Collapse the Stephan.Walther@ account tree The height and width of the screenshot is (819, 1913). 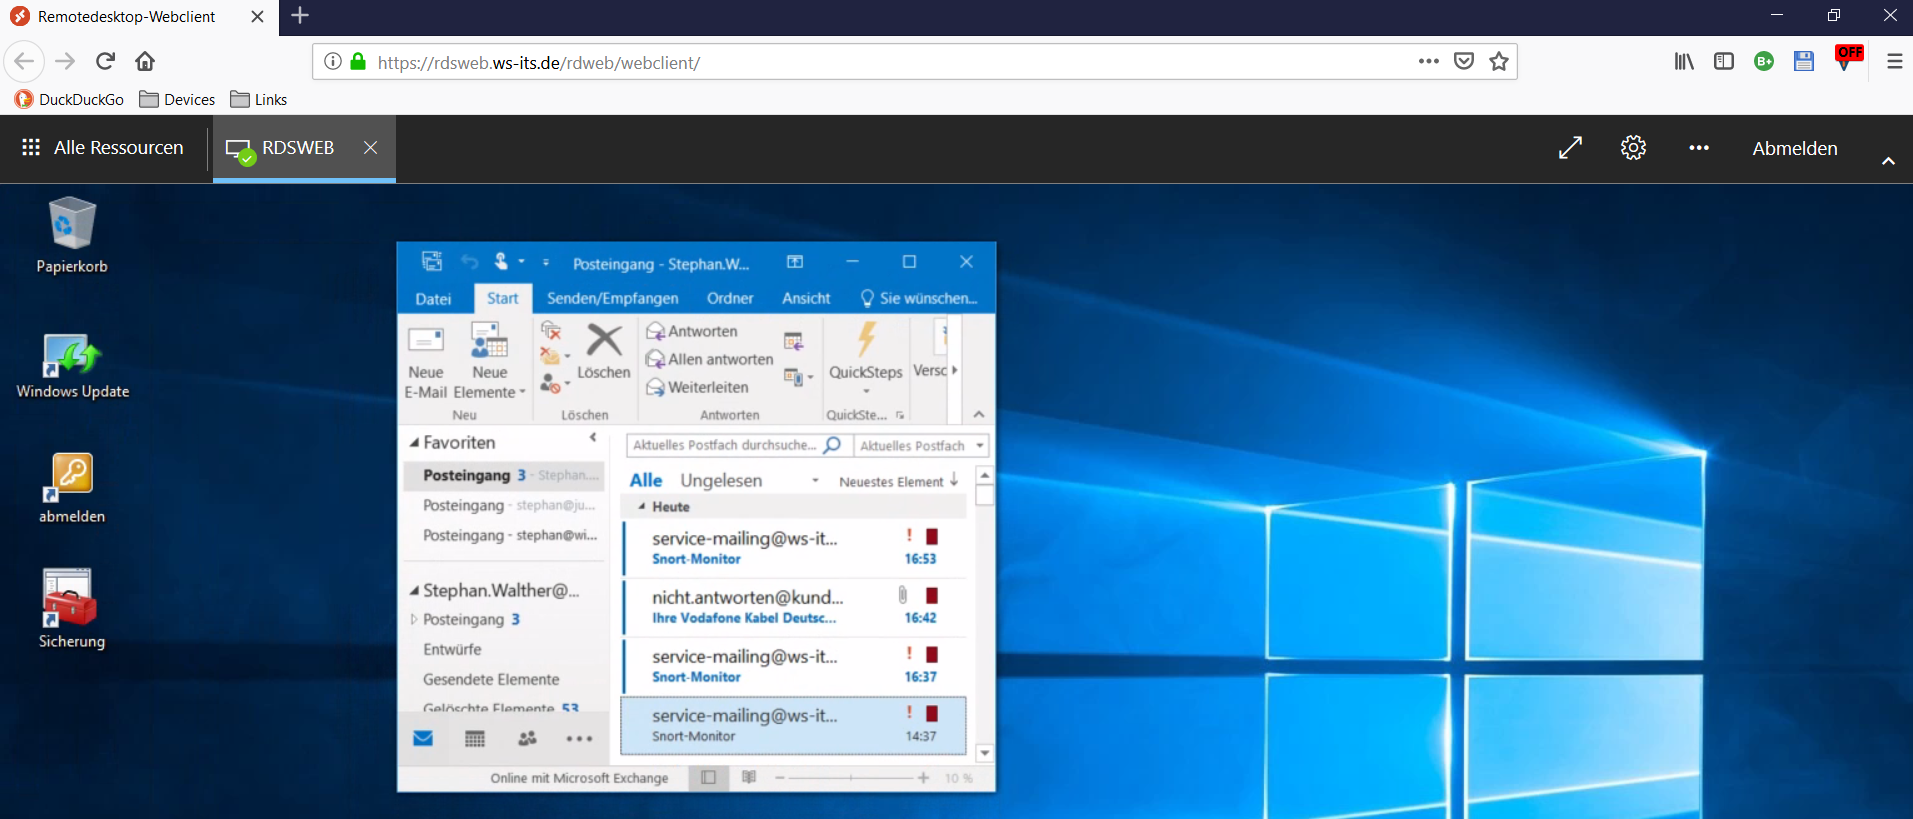pos(414,591)
